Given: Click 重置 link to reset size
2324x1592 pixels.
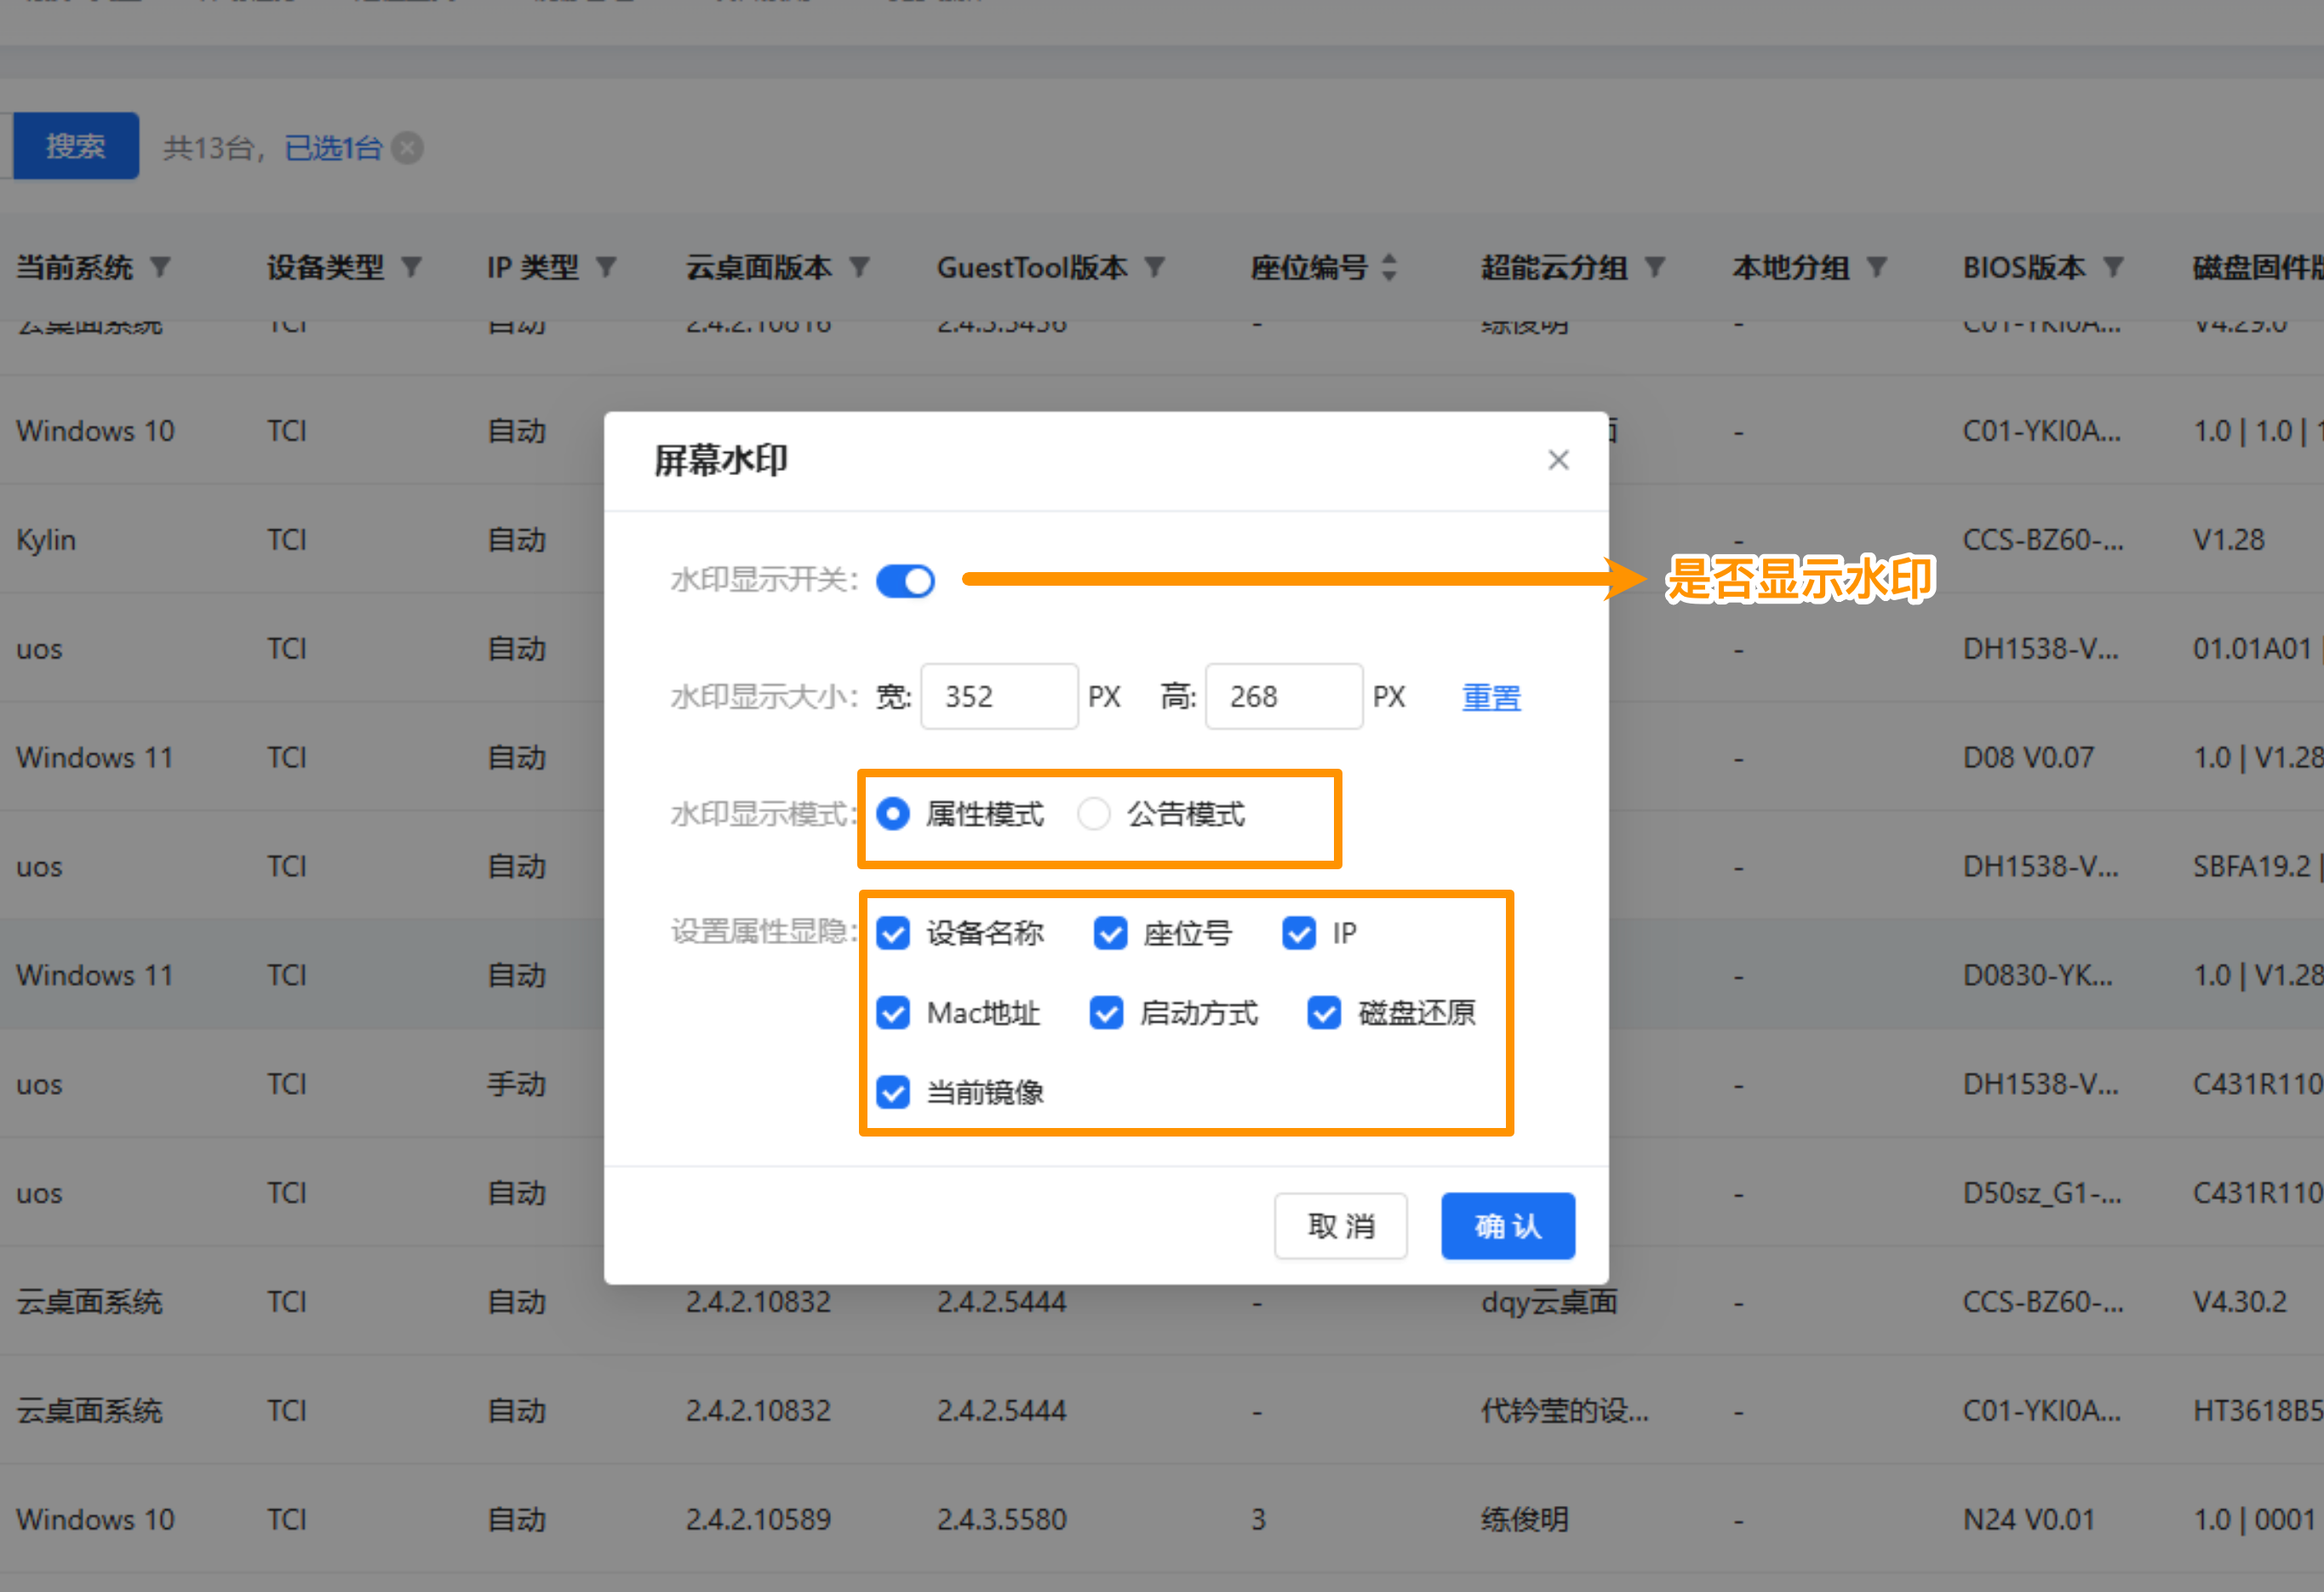Looking at the screenshot, I should [1491, 697].
